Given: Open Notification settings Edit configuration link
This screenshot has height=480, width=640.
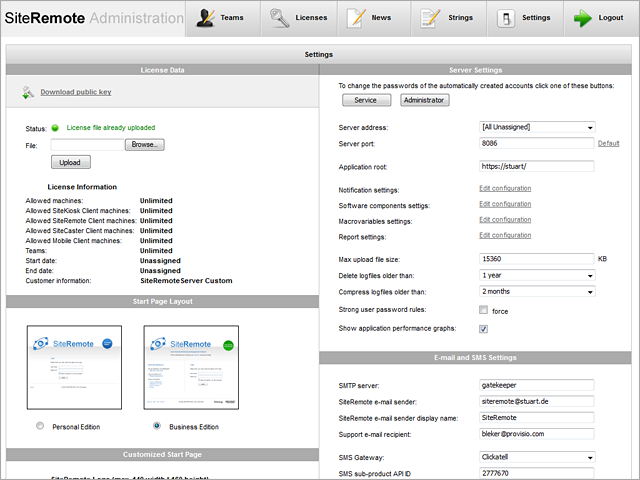Looking at the screenshot, I should pyautogui.click(x=505, y=188).
